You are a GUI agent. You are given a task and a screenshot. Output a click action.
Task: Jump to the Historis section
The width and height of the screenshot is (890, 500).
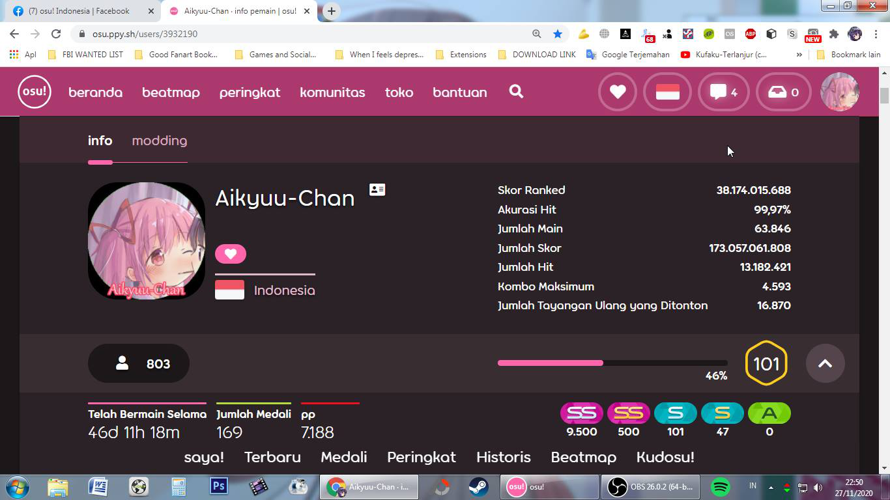pyautogui.click(x=503, y=457)
